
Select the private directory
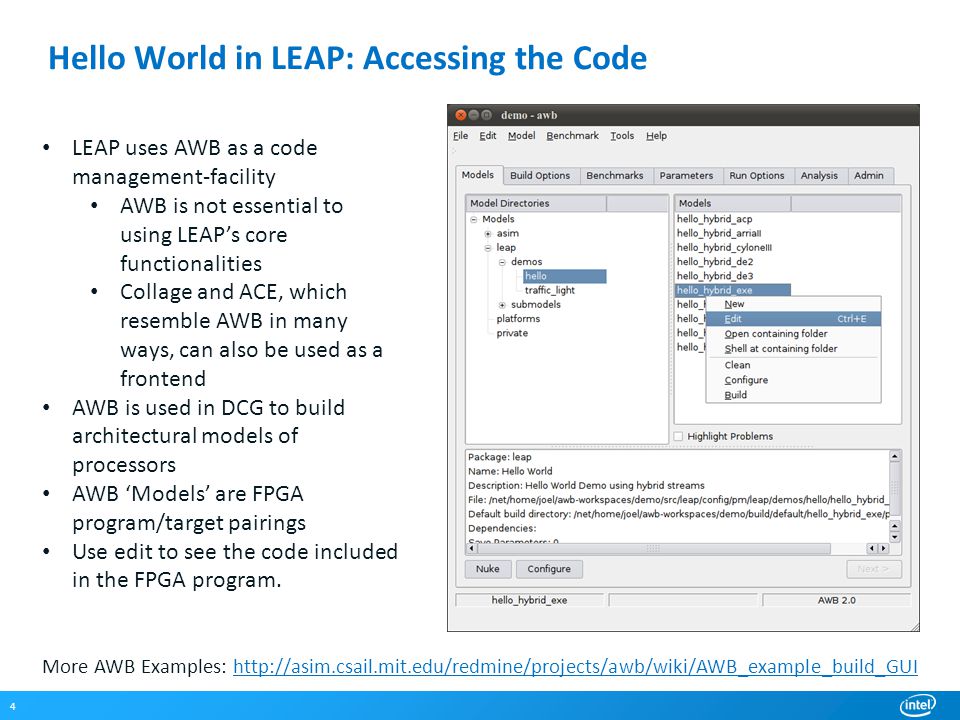coord(512,333)
